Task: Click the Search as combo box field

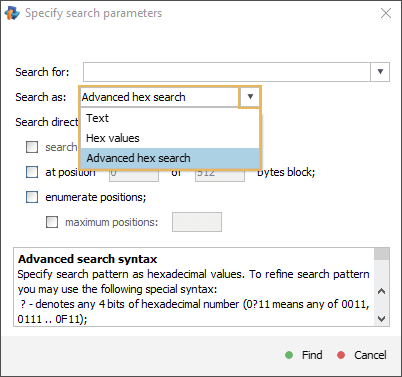Action: 159,97
